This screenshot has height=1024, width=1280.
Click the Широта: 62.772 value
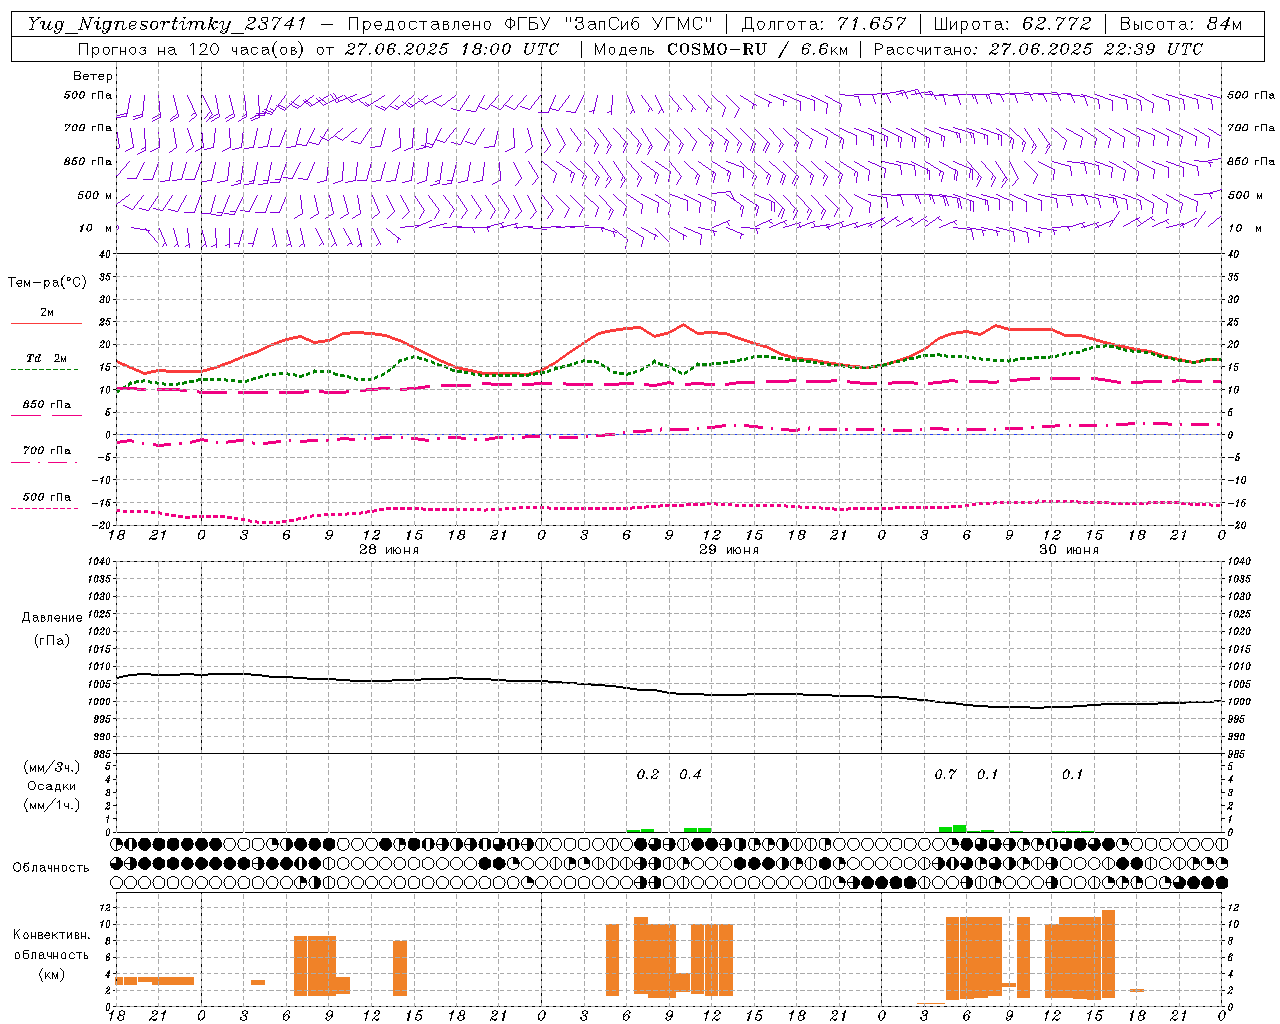1012,24
